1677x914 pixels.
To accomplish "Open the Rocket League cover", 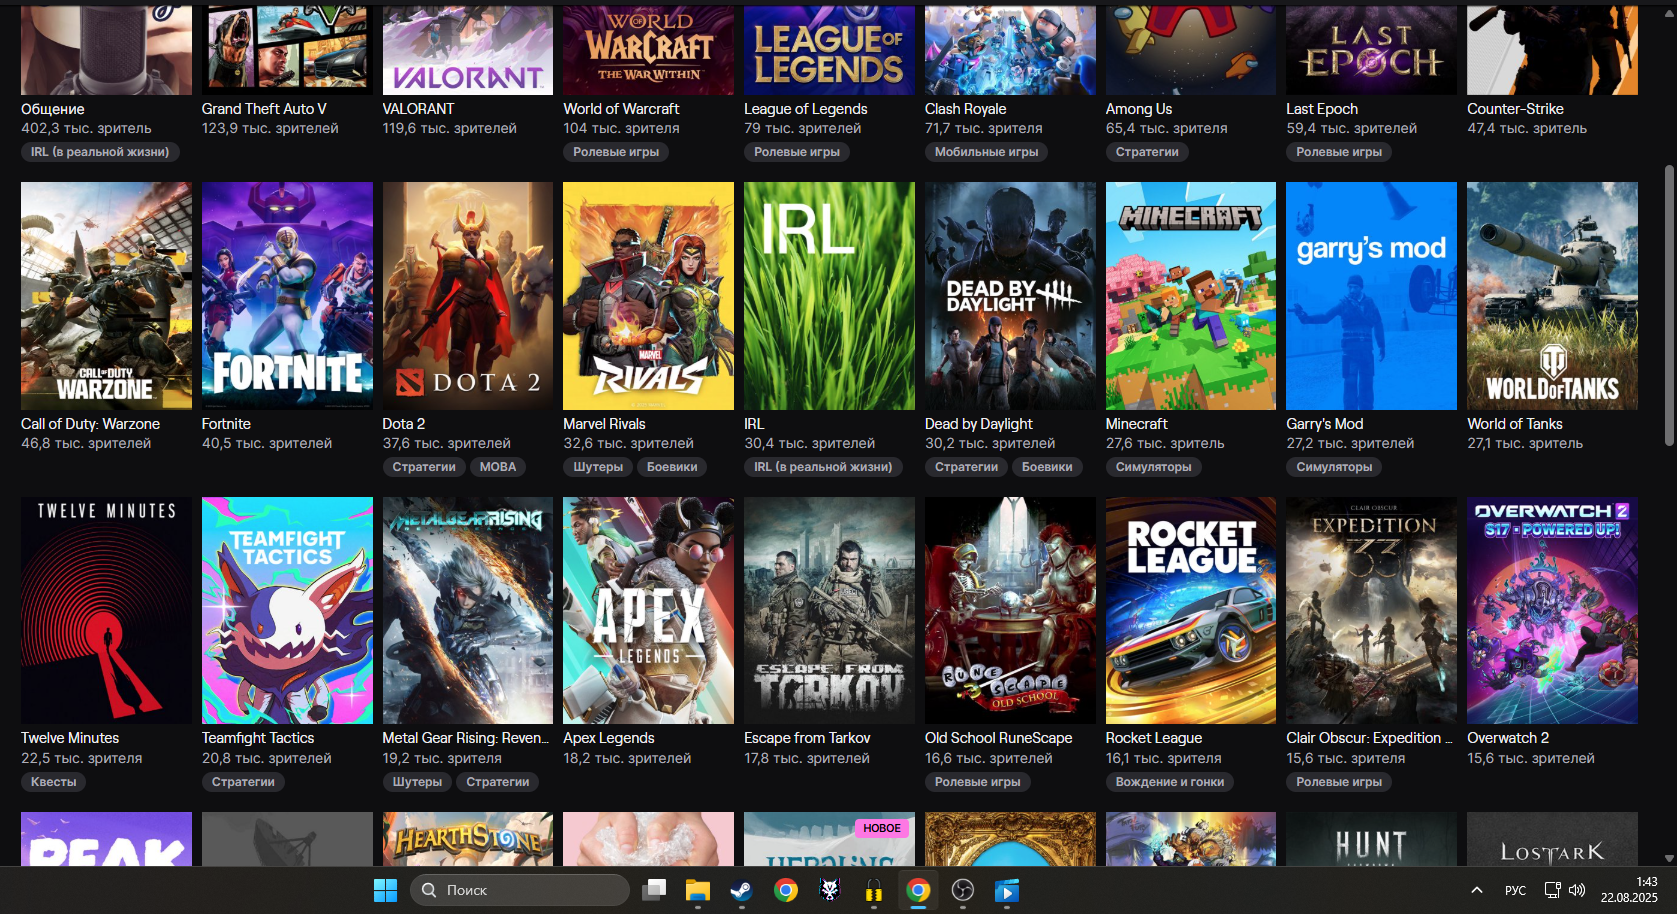I will [x=1191, y=611].
